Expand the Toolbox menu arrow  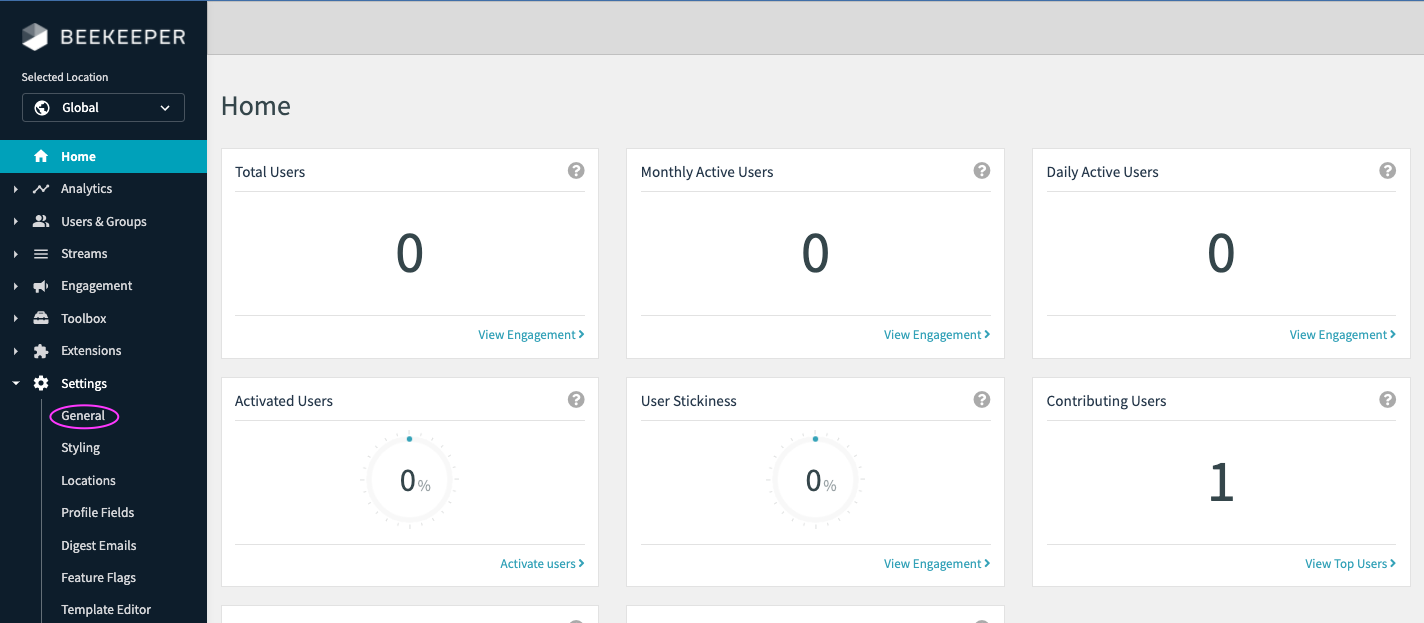click(16, 318)
